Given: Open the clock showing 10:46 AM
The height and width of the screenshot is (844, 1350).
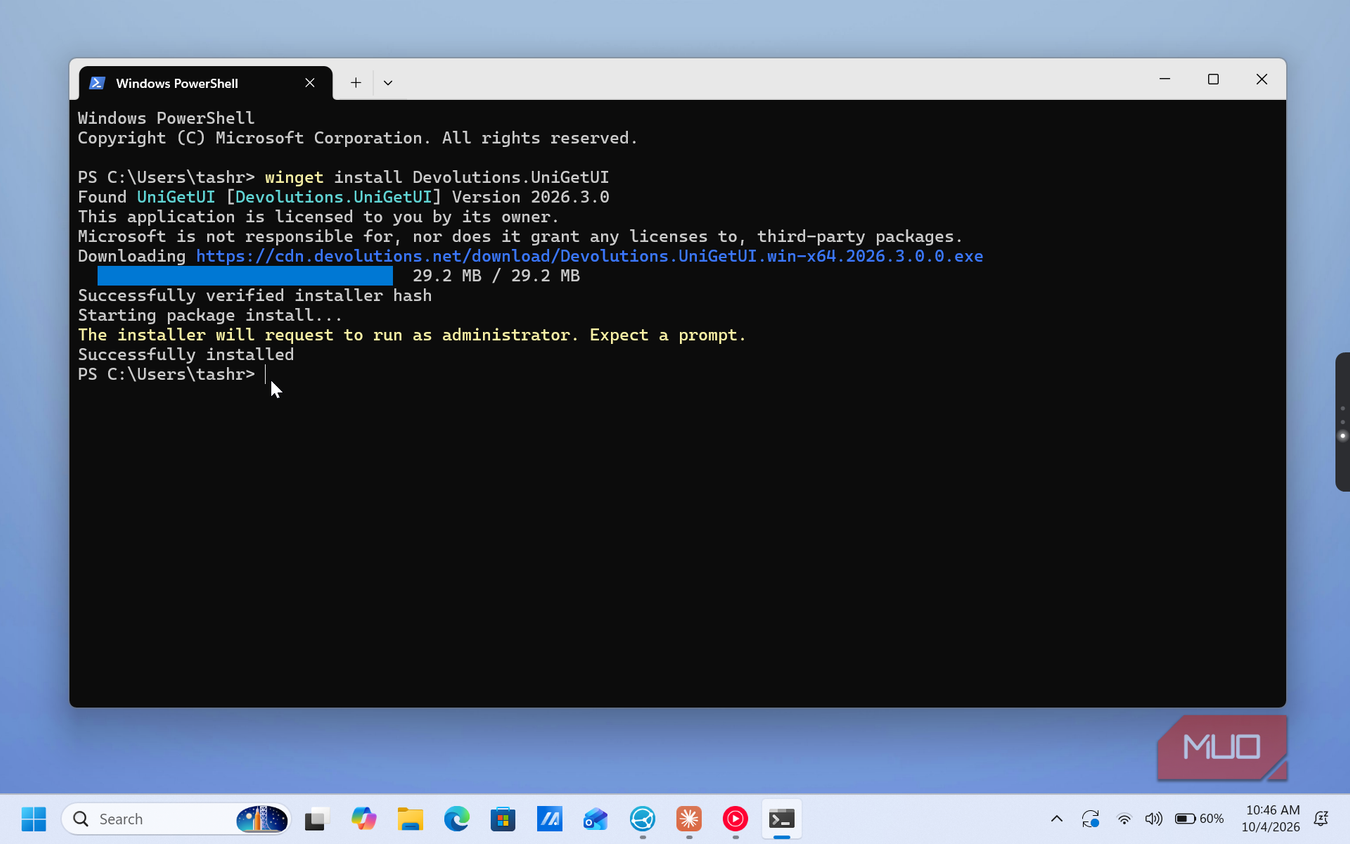Looking at the screenshot, I should tap(1271, 819).
